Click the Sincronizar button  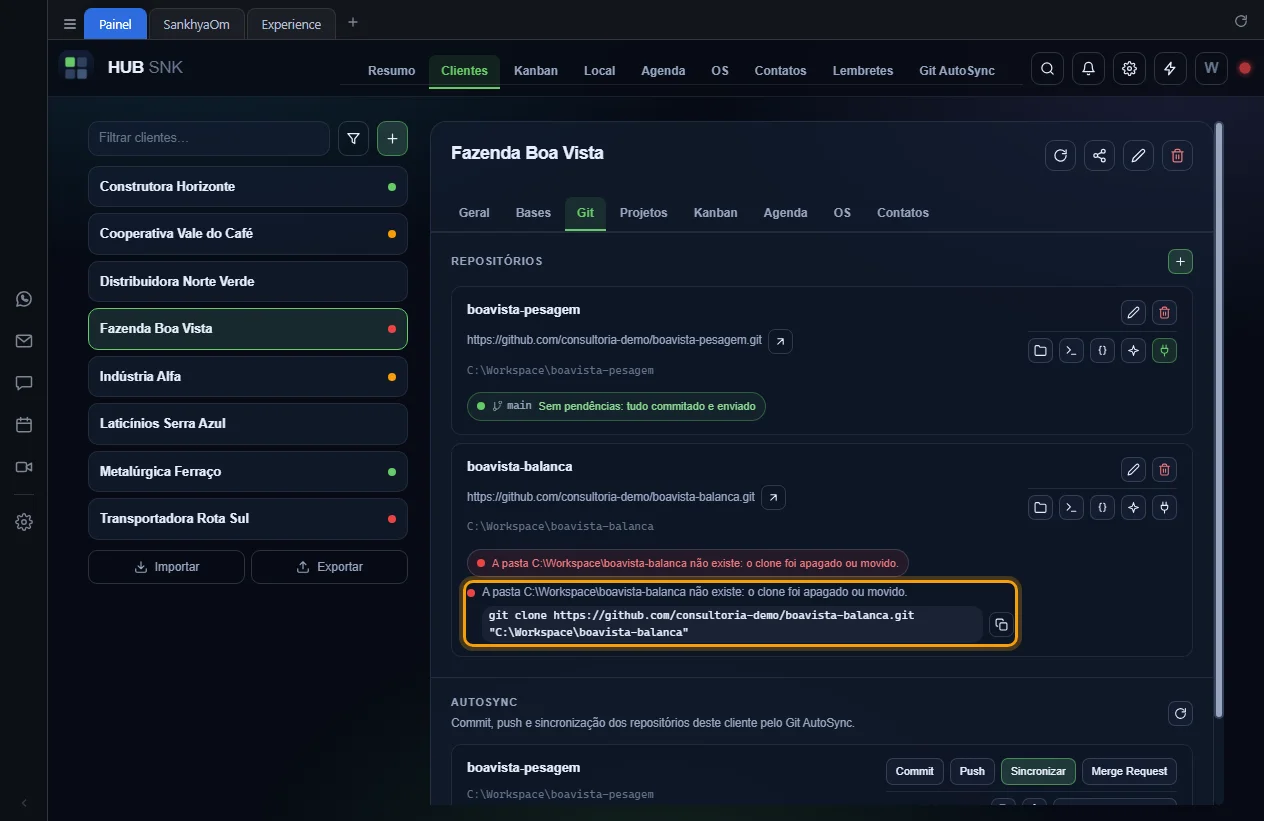click(x=1038, y=771)
